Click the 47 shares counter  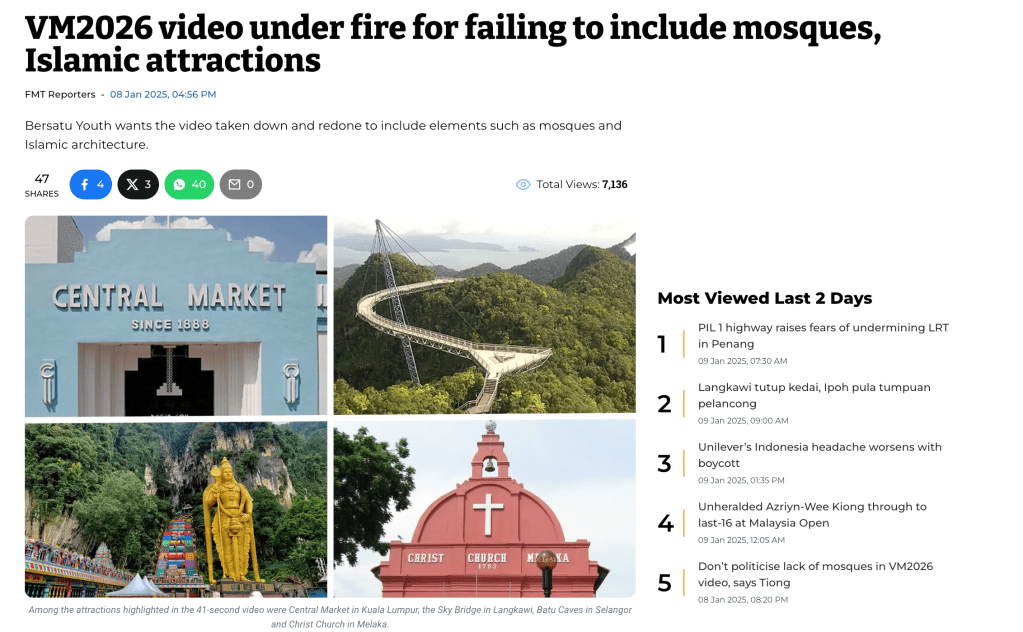[x=42, y=185]
